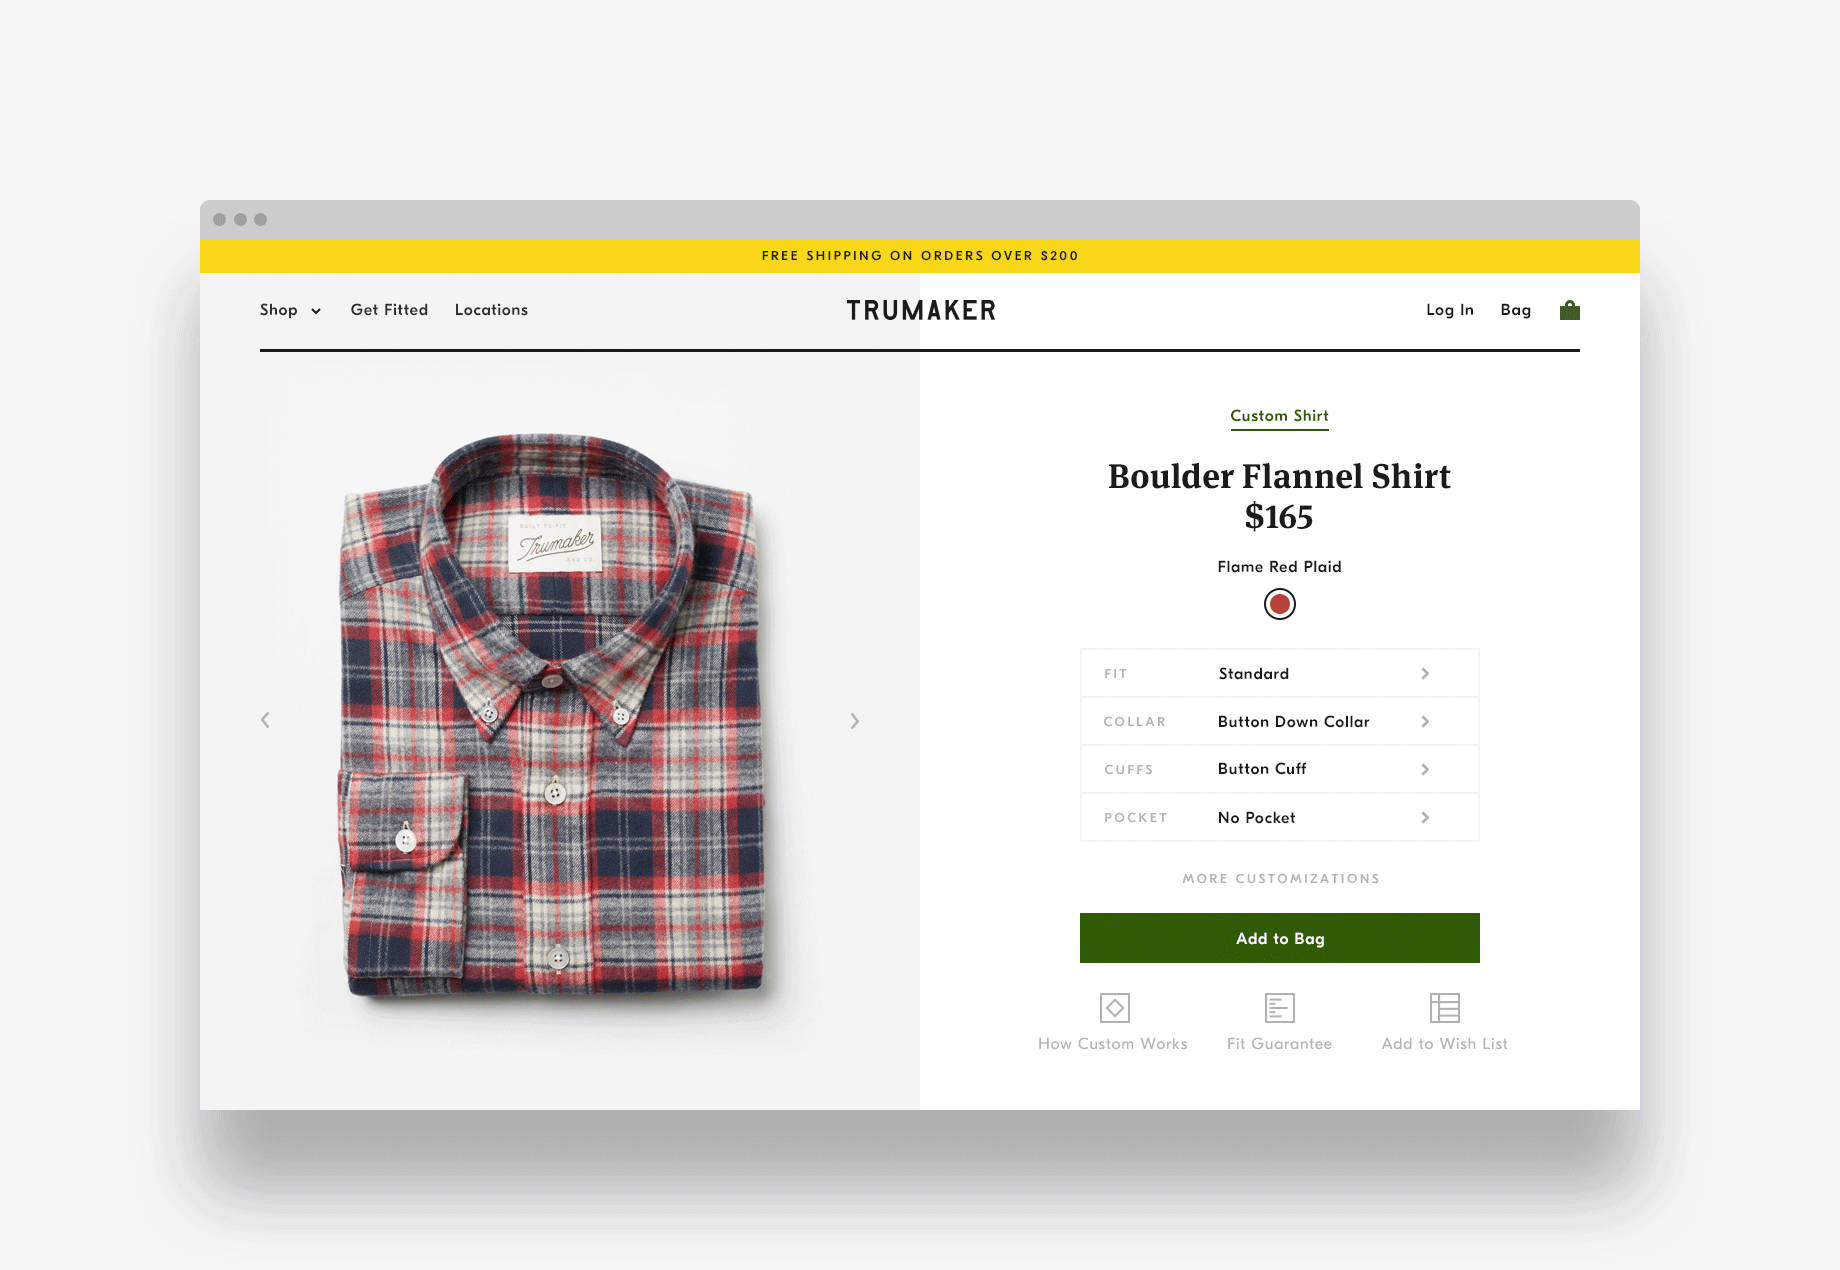The width and height of the screenshot is (1840, 1270).
Task: Click the Add to Bag button
Action: tap(1280, 938)
